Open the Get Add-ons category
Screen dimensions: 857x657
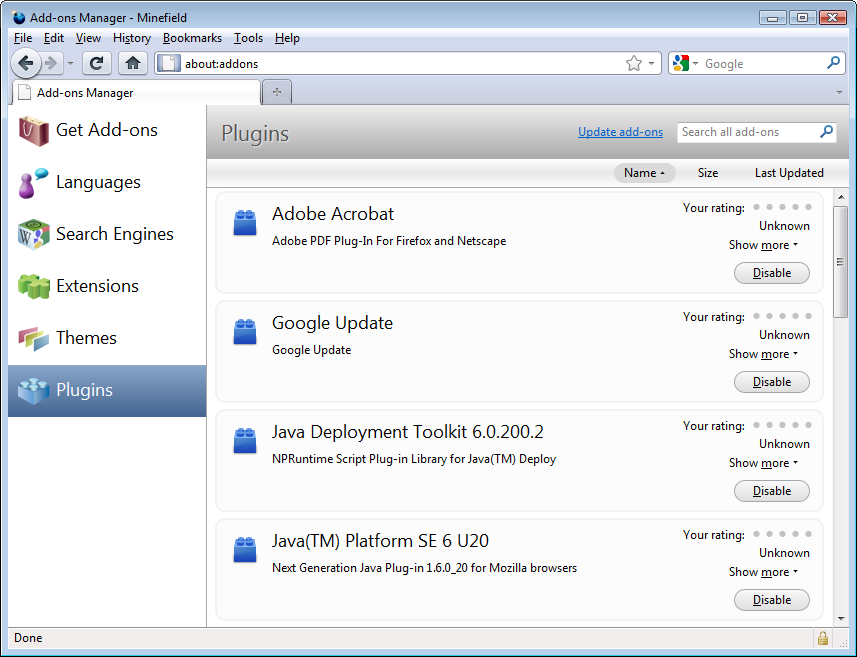[x=107, y=131]
